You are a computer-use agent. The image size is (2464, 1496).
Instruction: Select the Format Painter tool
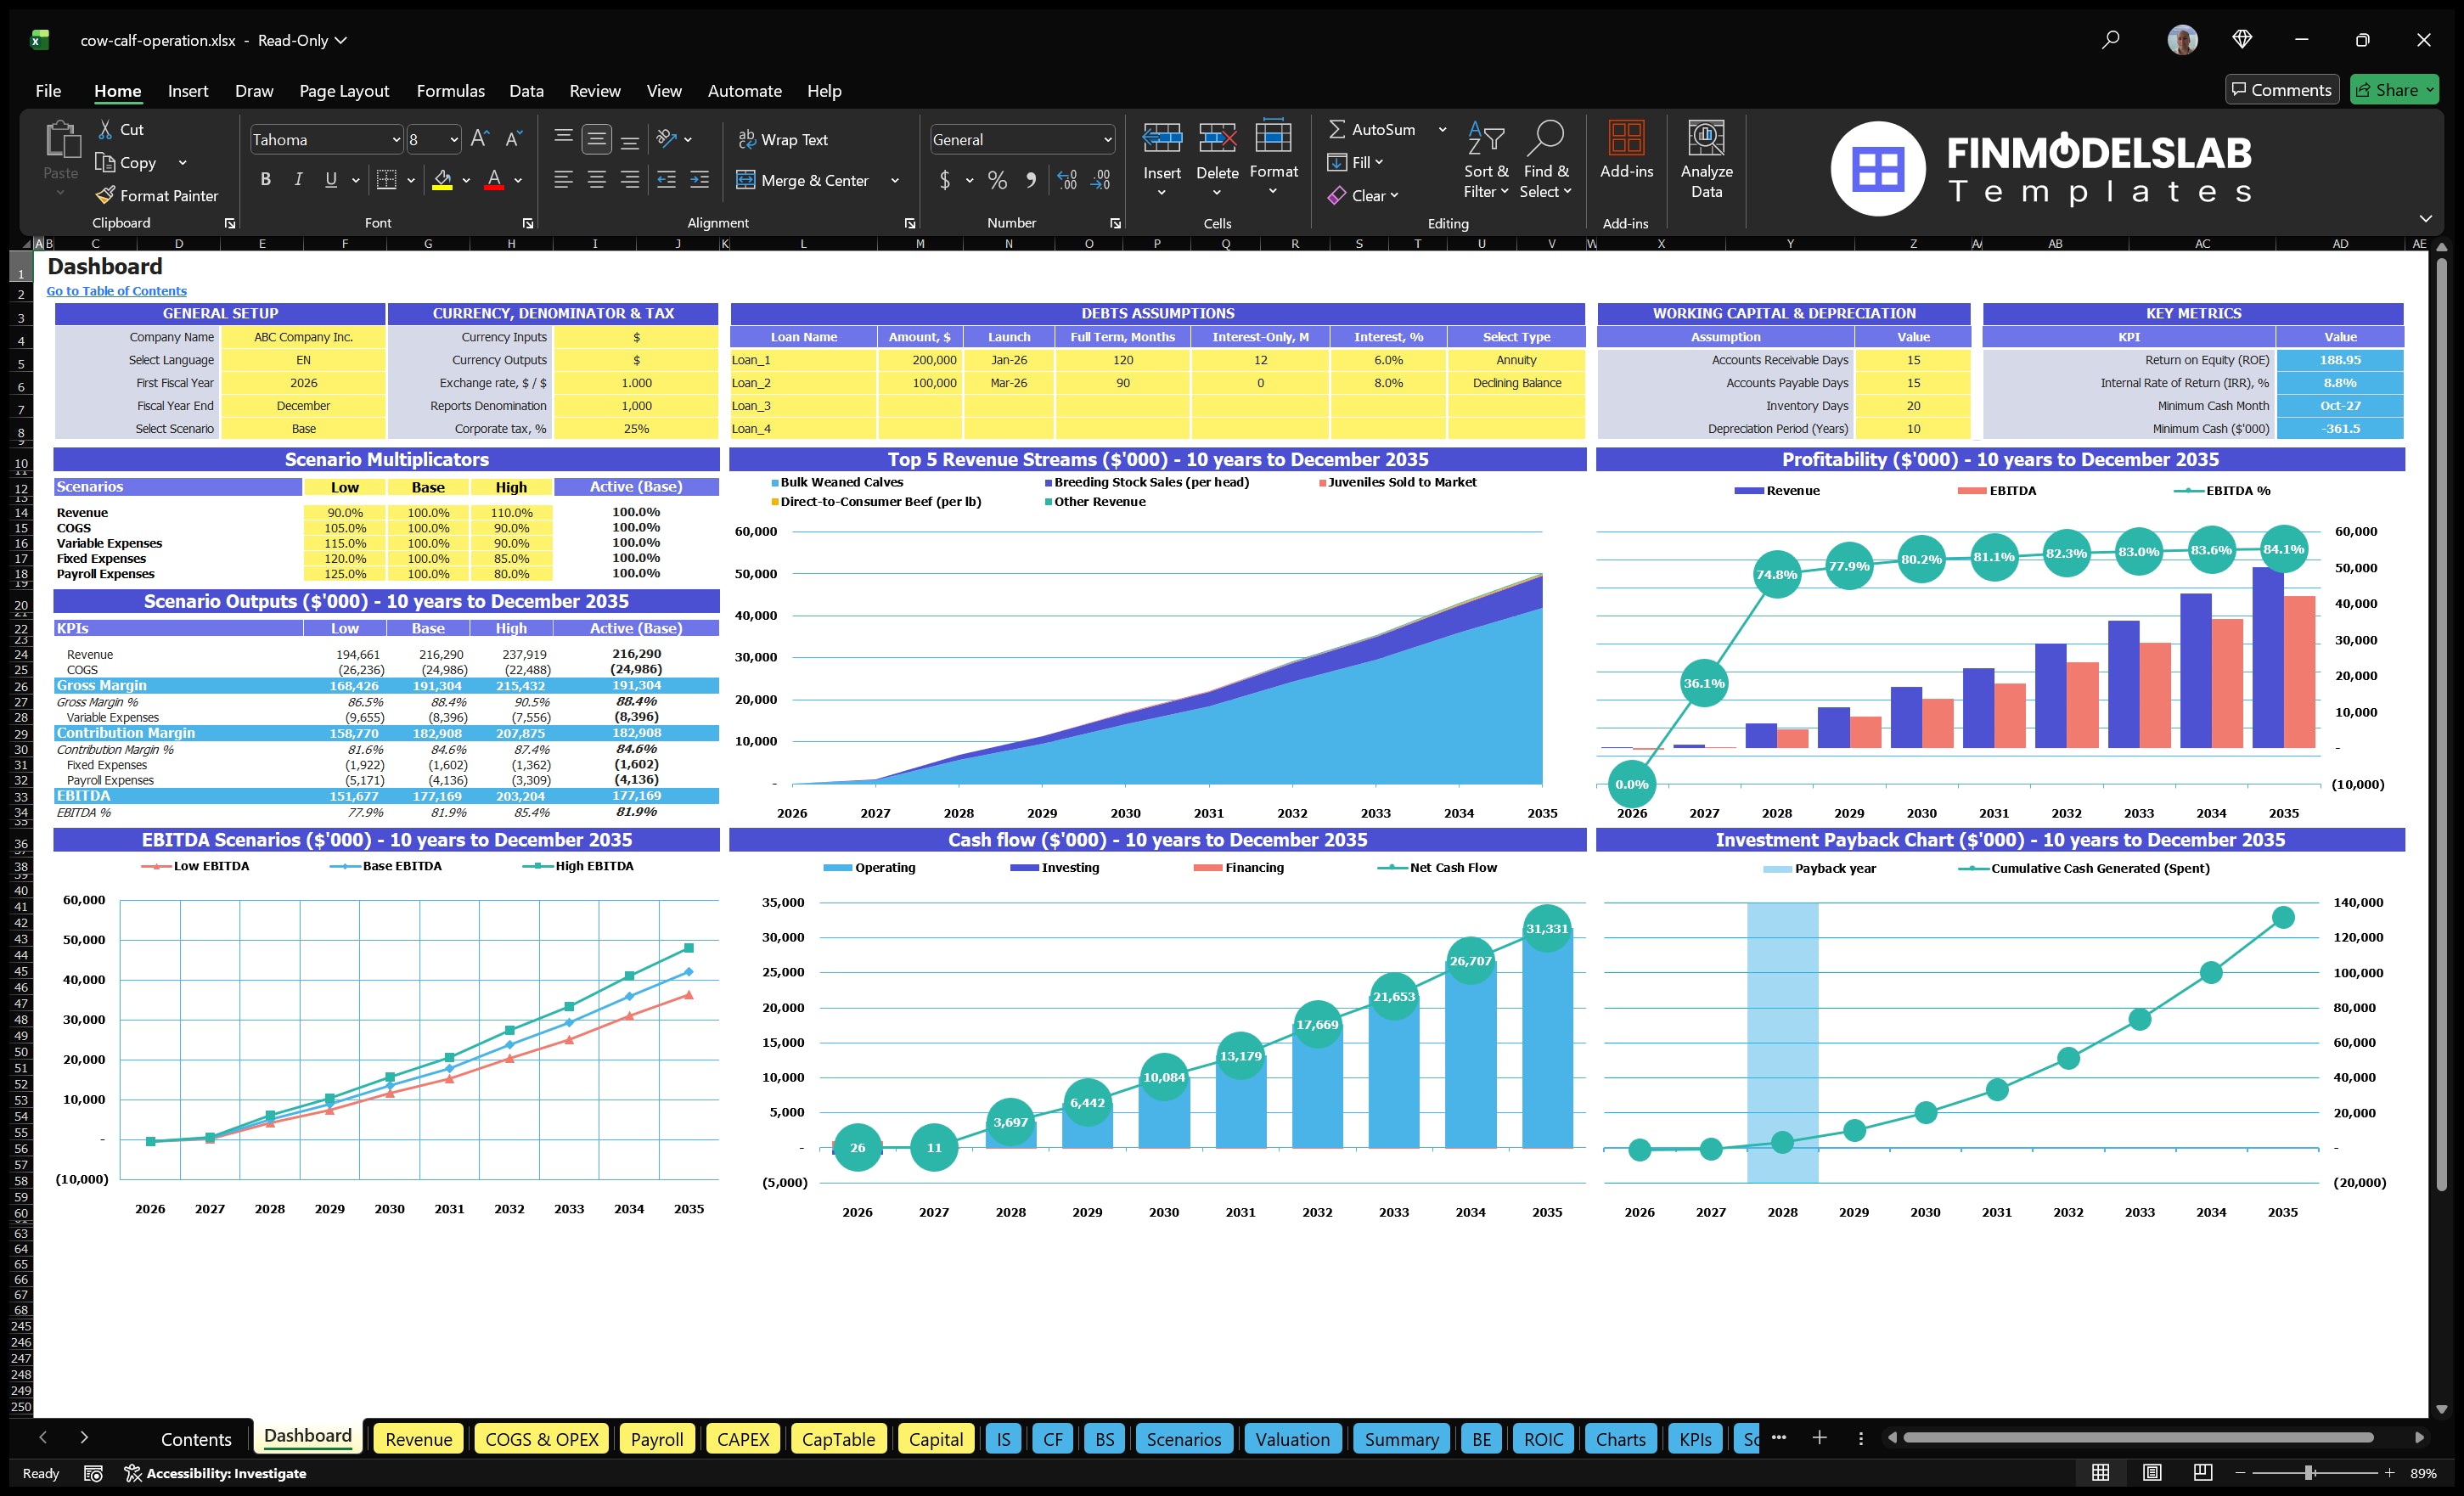157,195
